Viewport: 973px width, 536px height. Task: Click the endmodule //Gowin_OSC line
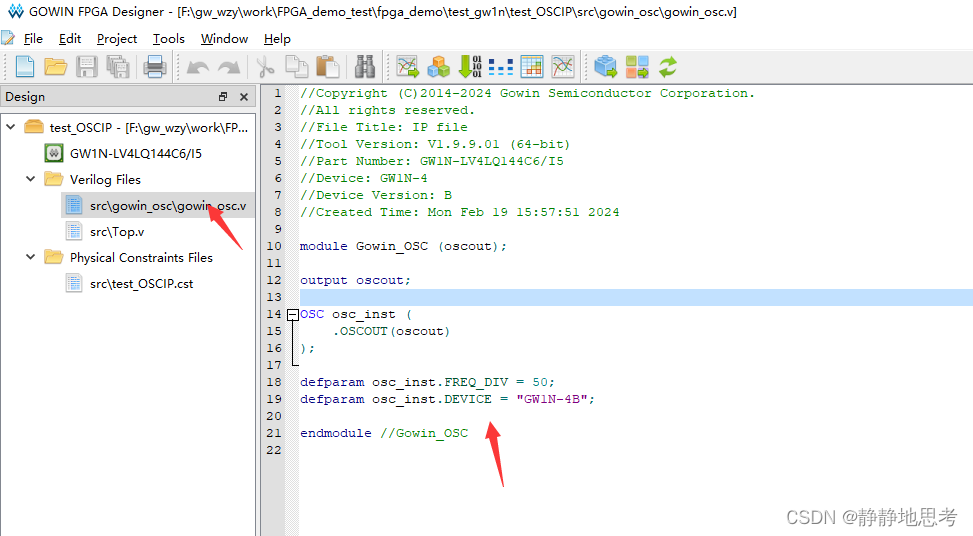point(384,433)
